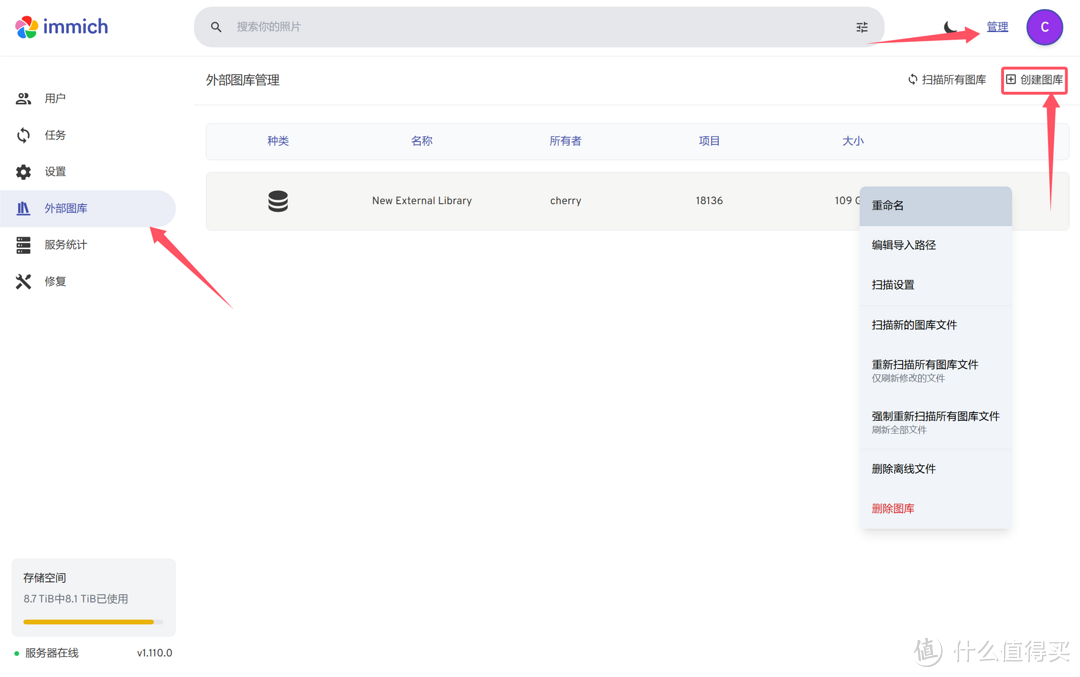Select 外部图库 sidebar item
The height and width of the screenshot is (677, 1080).
[x=65, y=208]
